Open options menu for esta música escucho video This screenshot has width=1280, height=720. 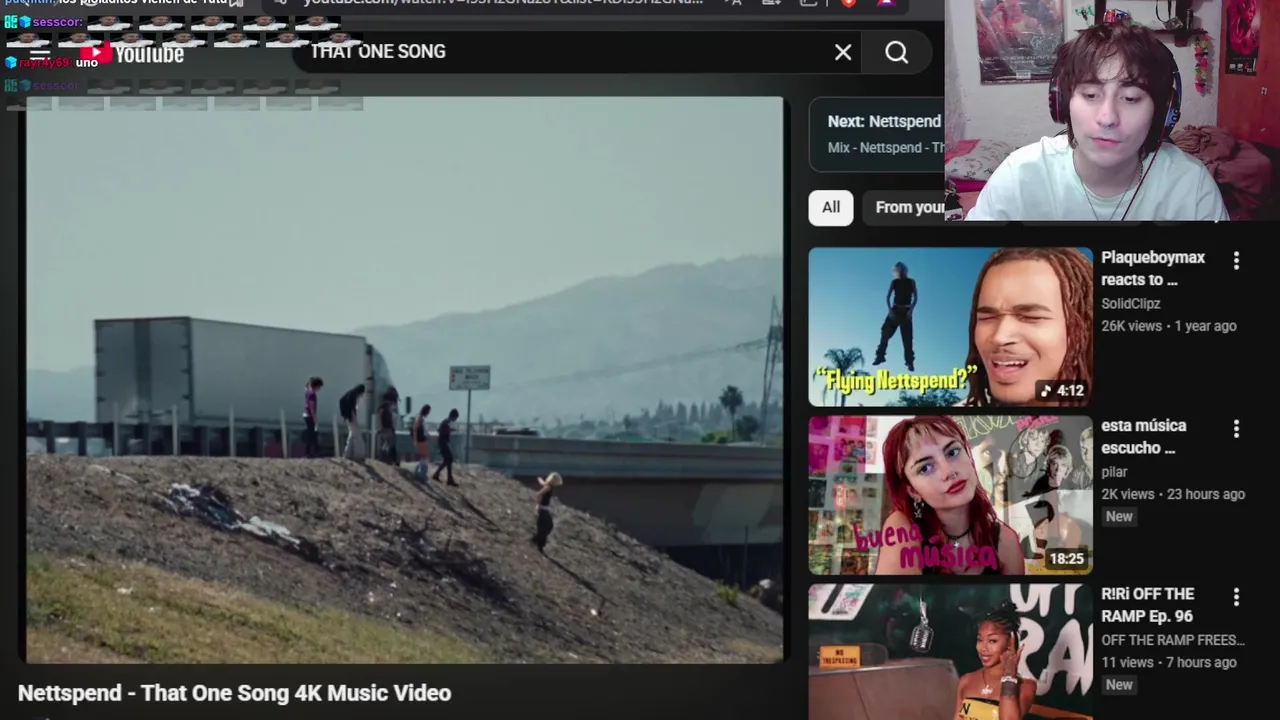[1236, 428]
